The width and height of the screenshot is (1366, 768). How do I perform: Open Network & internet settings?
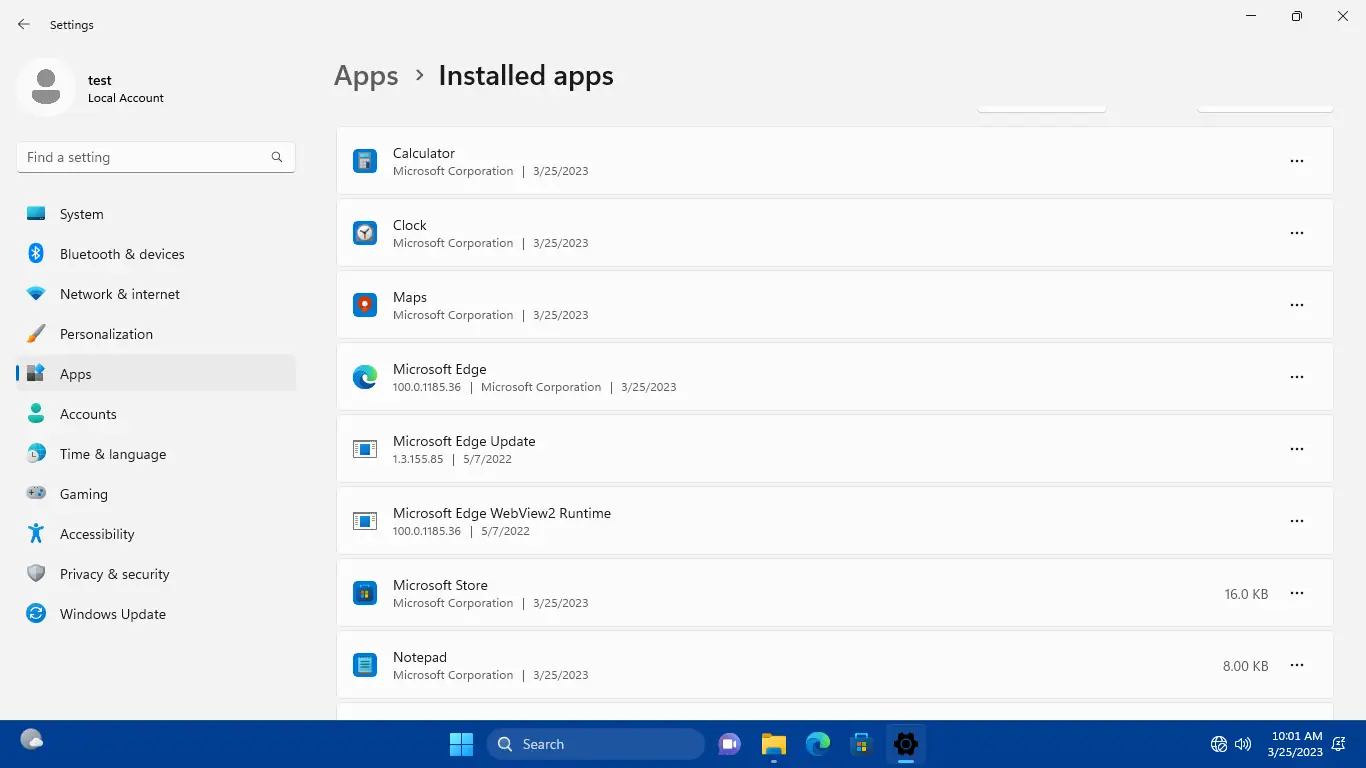[156, 294]
